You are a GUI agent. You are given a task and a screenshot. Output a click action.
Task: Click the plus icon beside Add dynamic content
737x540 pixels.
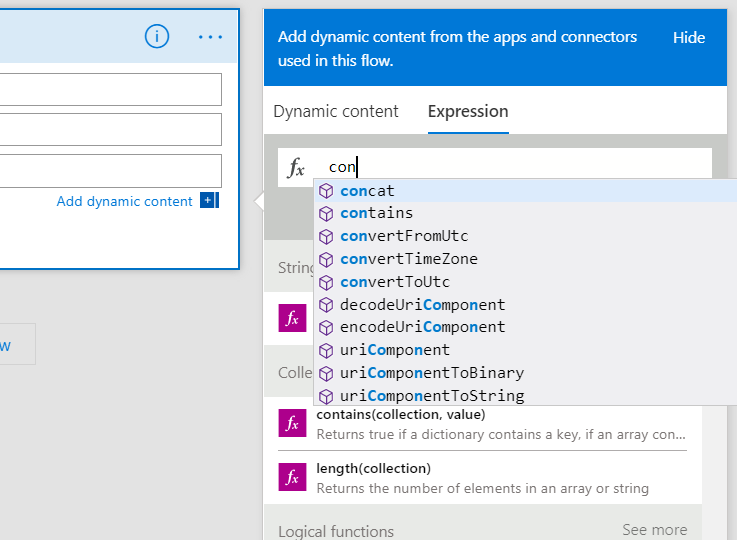(208, 201)
